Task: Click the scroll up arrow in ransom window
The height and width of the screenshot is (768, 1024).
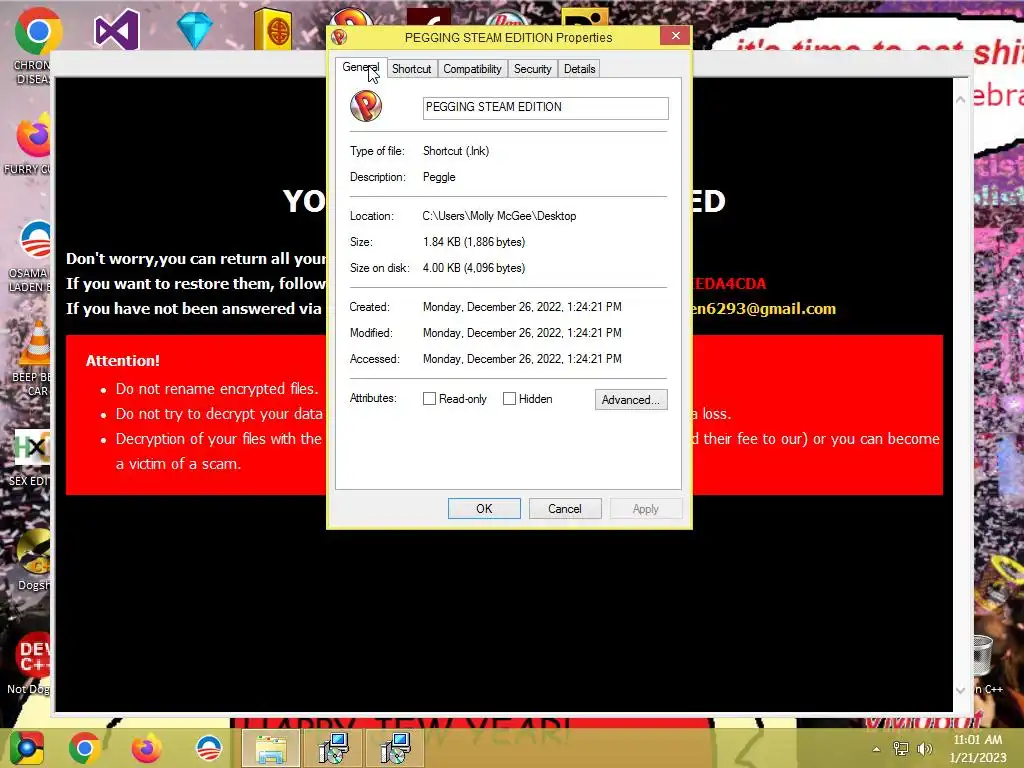Action: click(960, 100)
